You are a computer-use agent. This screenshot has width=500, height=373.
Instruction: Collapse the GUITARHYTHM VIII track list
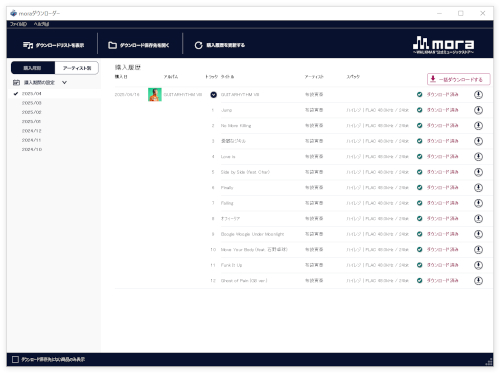(x=214, y=95)
